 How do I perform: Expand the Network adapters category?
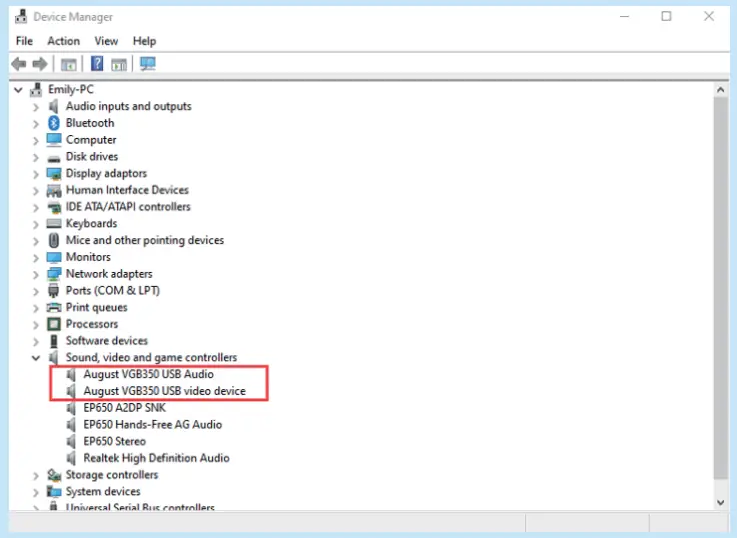pos(36,275)
